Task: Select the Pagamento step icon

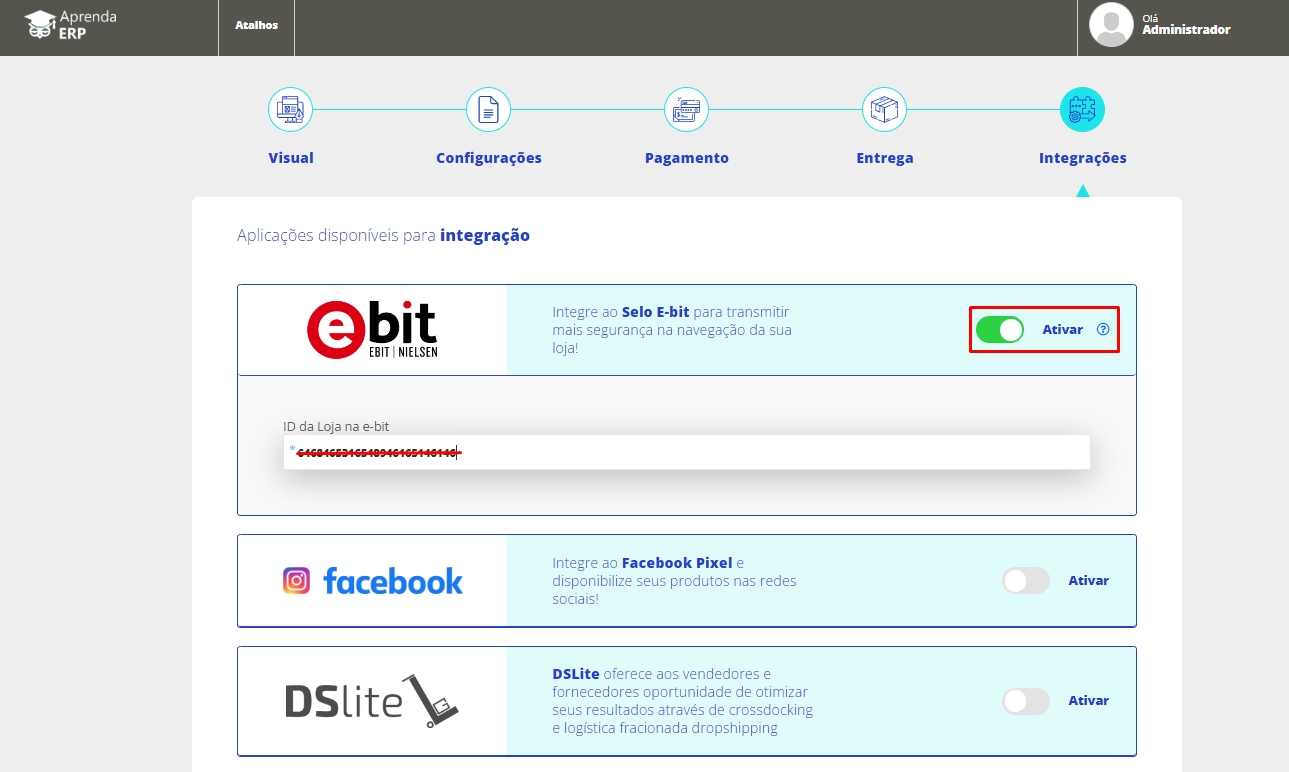Action: click(x=686, y=109)
